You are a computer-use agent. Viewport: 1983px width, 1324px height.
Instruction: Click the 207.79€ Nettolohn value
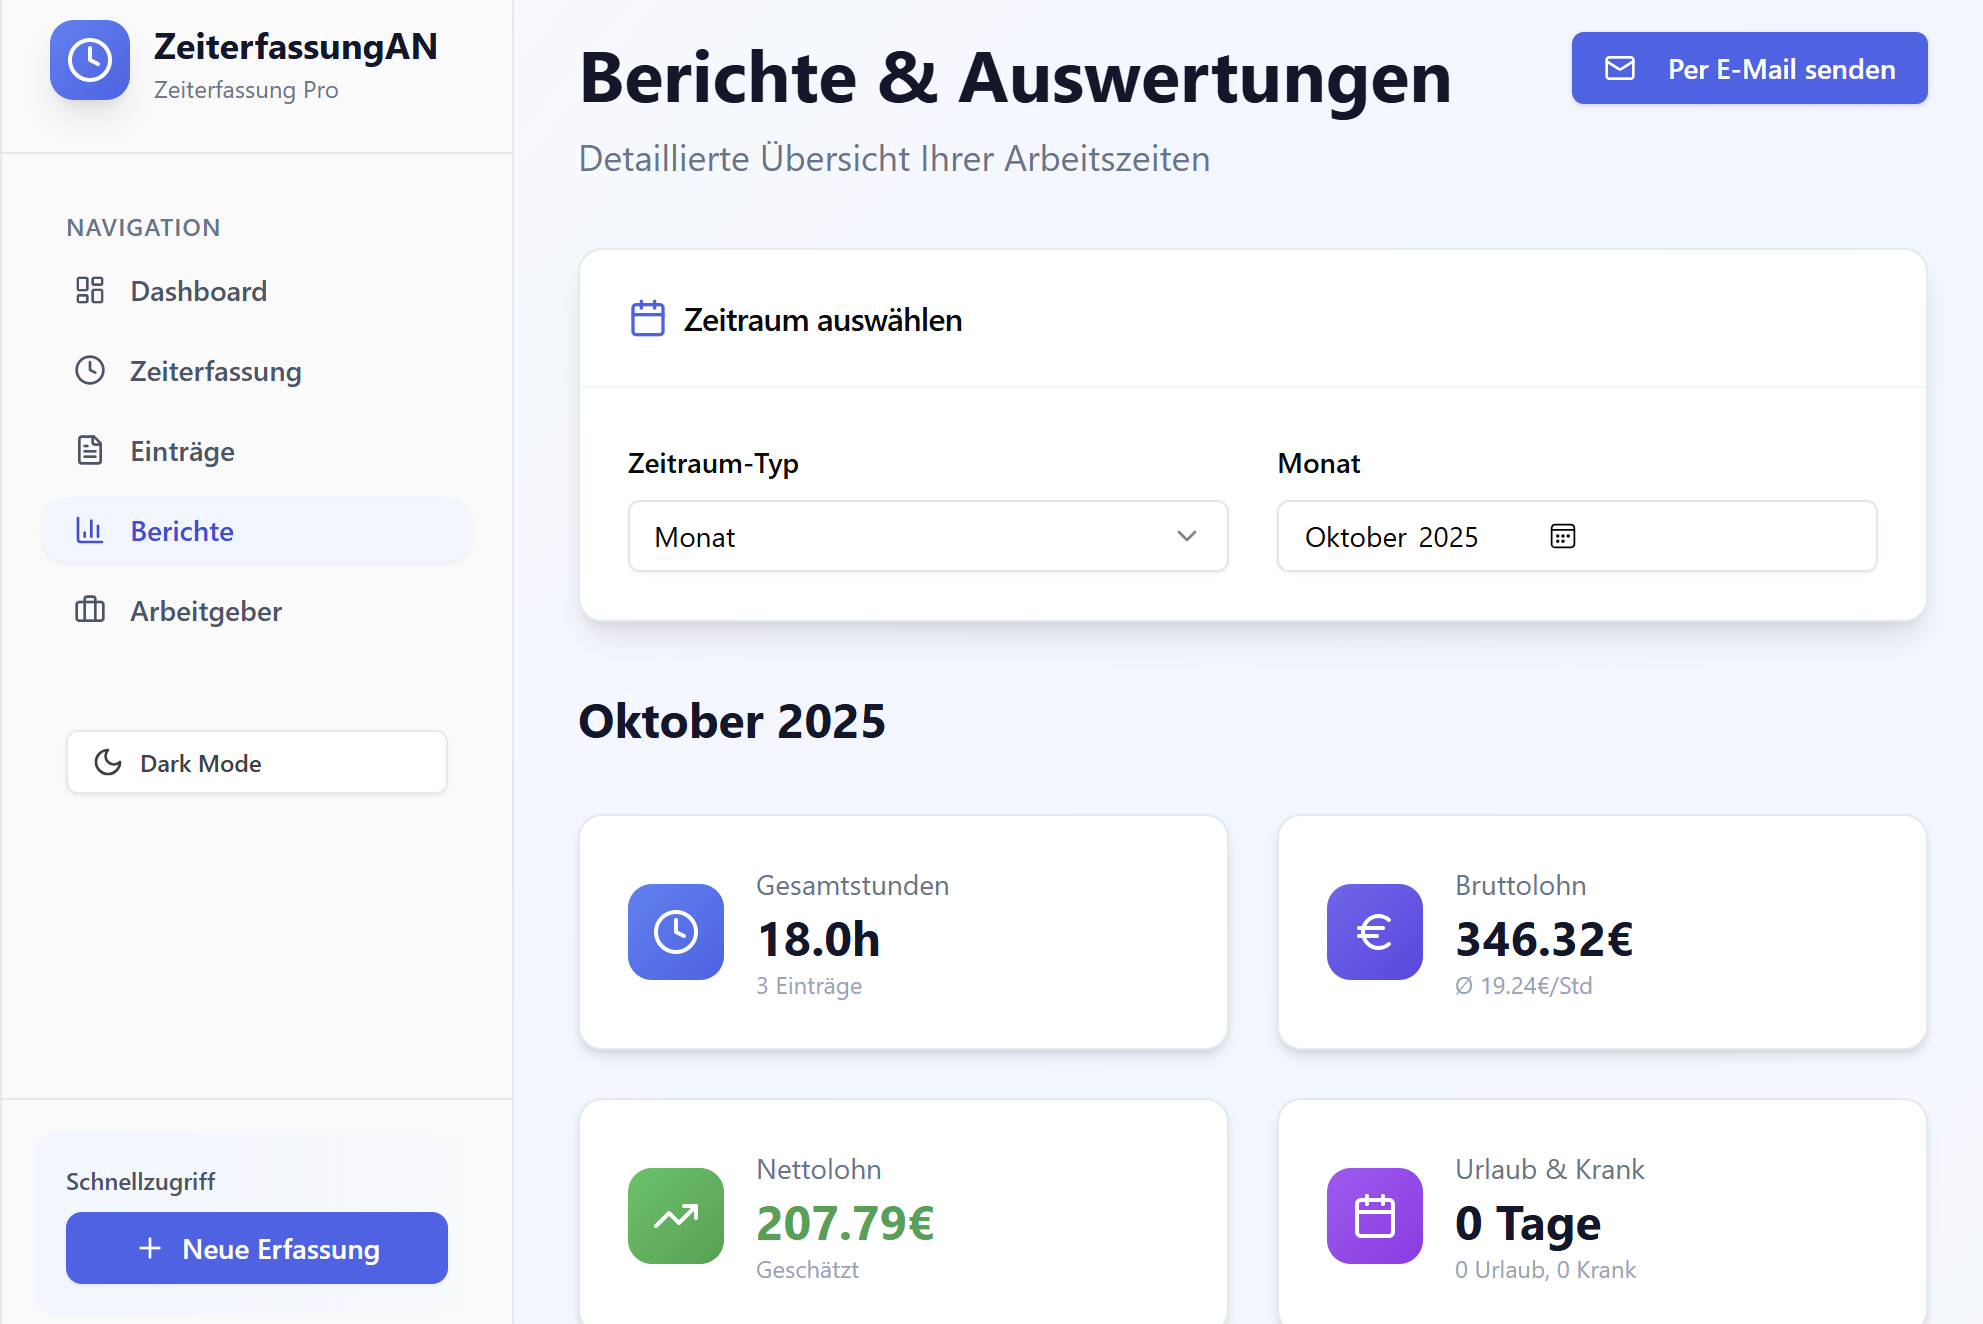[845, 1223]
